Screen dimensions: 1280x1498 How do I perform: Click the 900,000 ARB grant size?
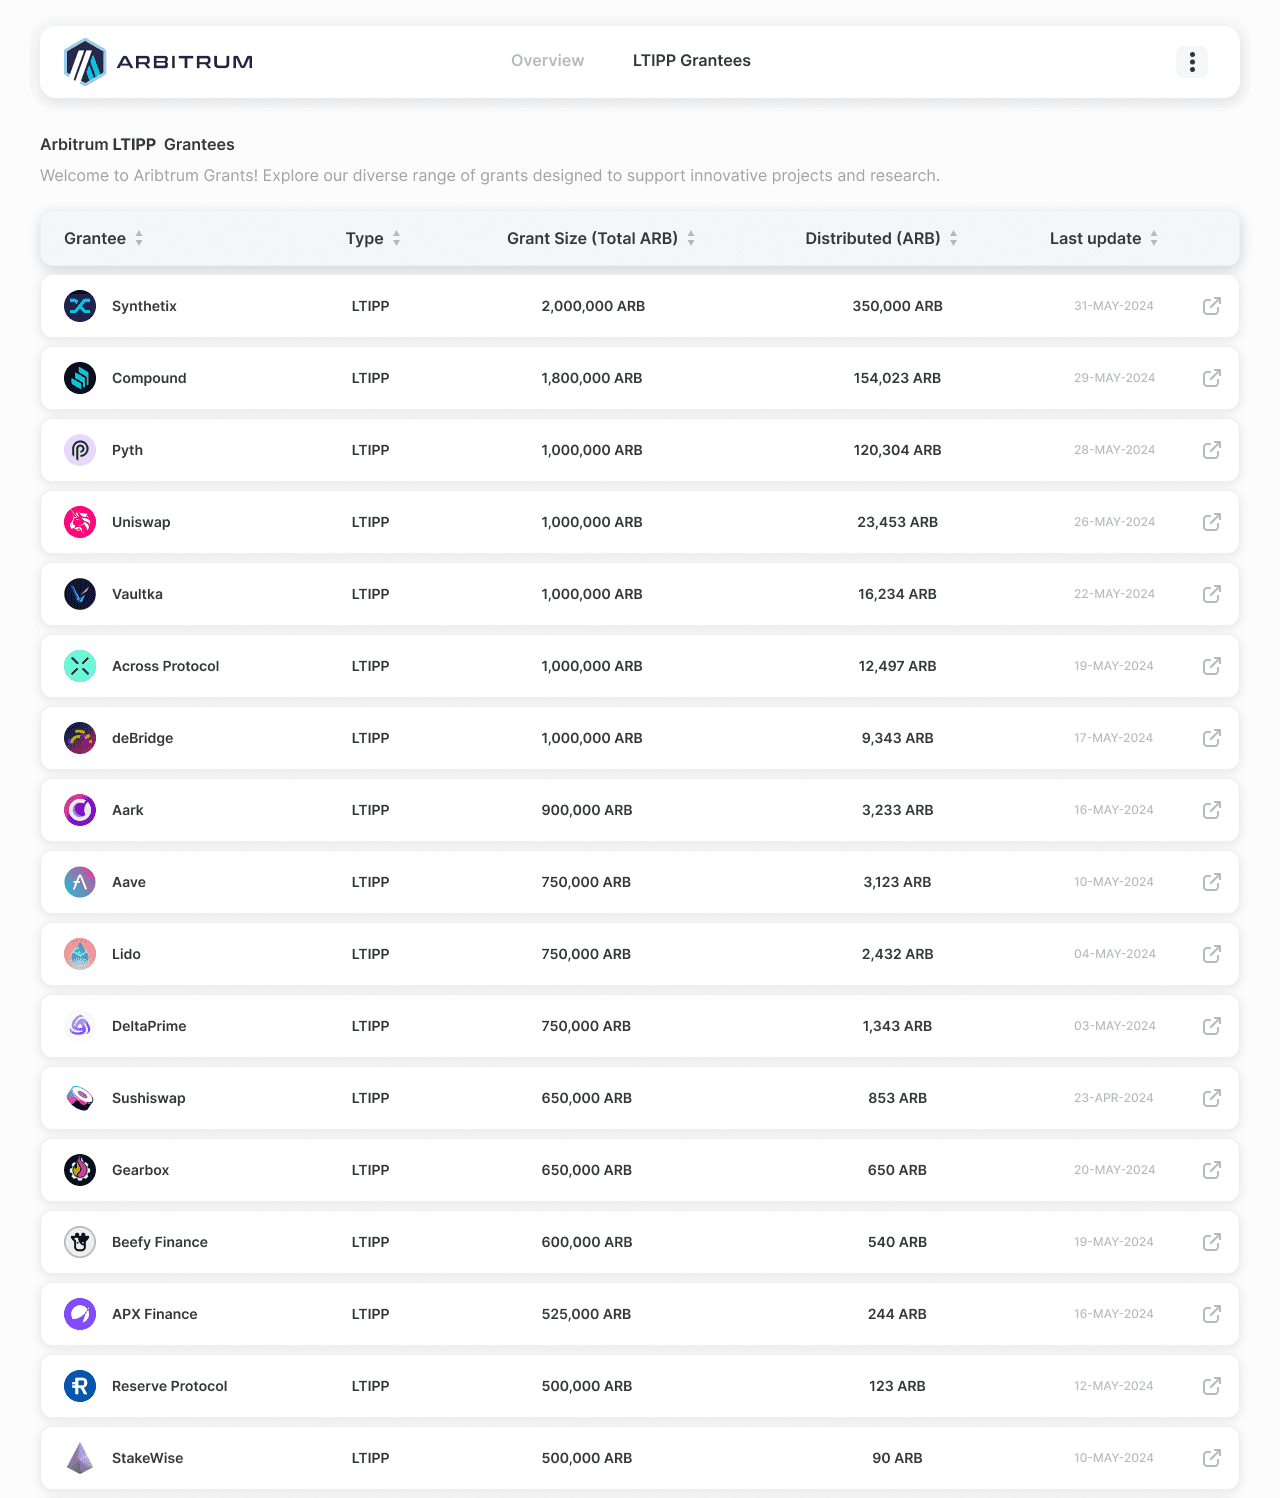pyautogui.click(x=587, y=810)
